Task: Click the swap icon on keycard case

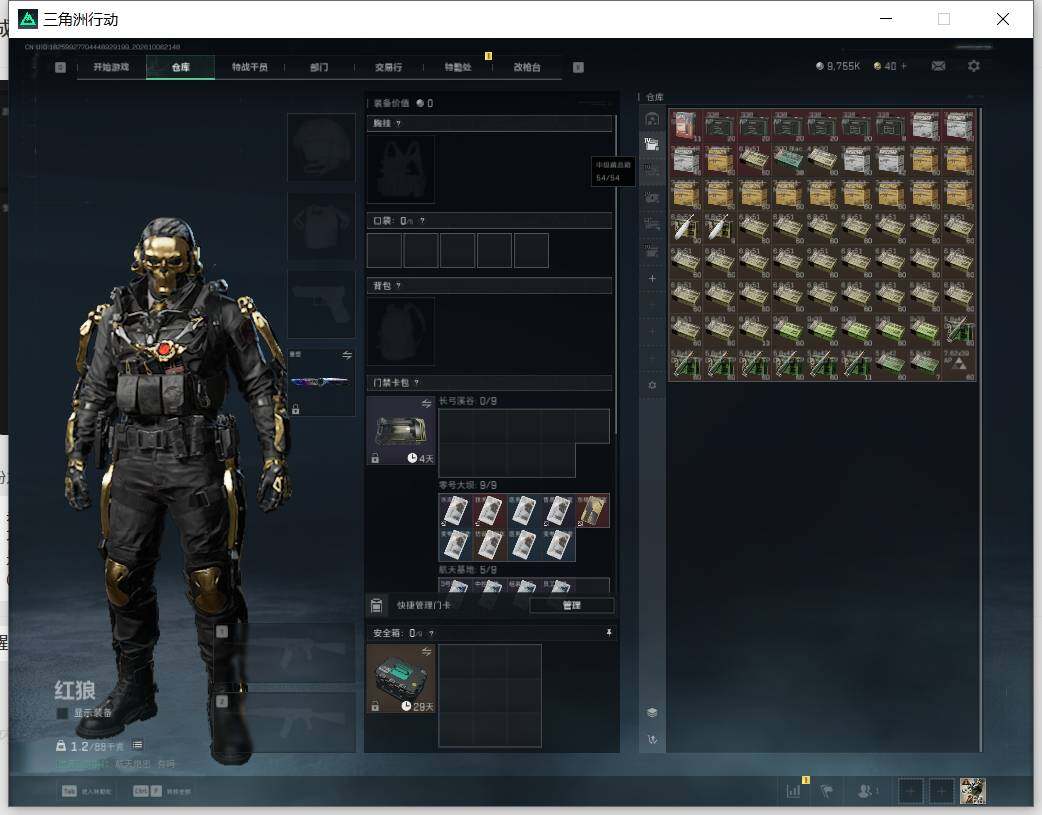Action: [426, 404]
